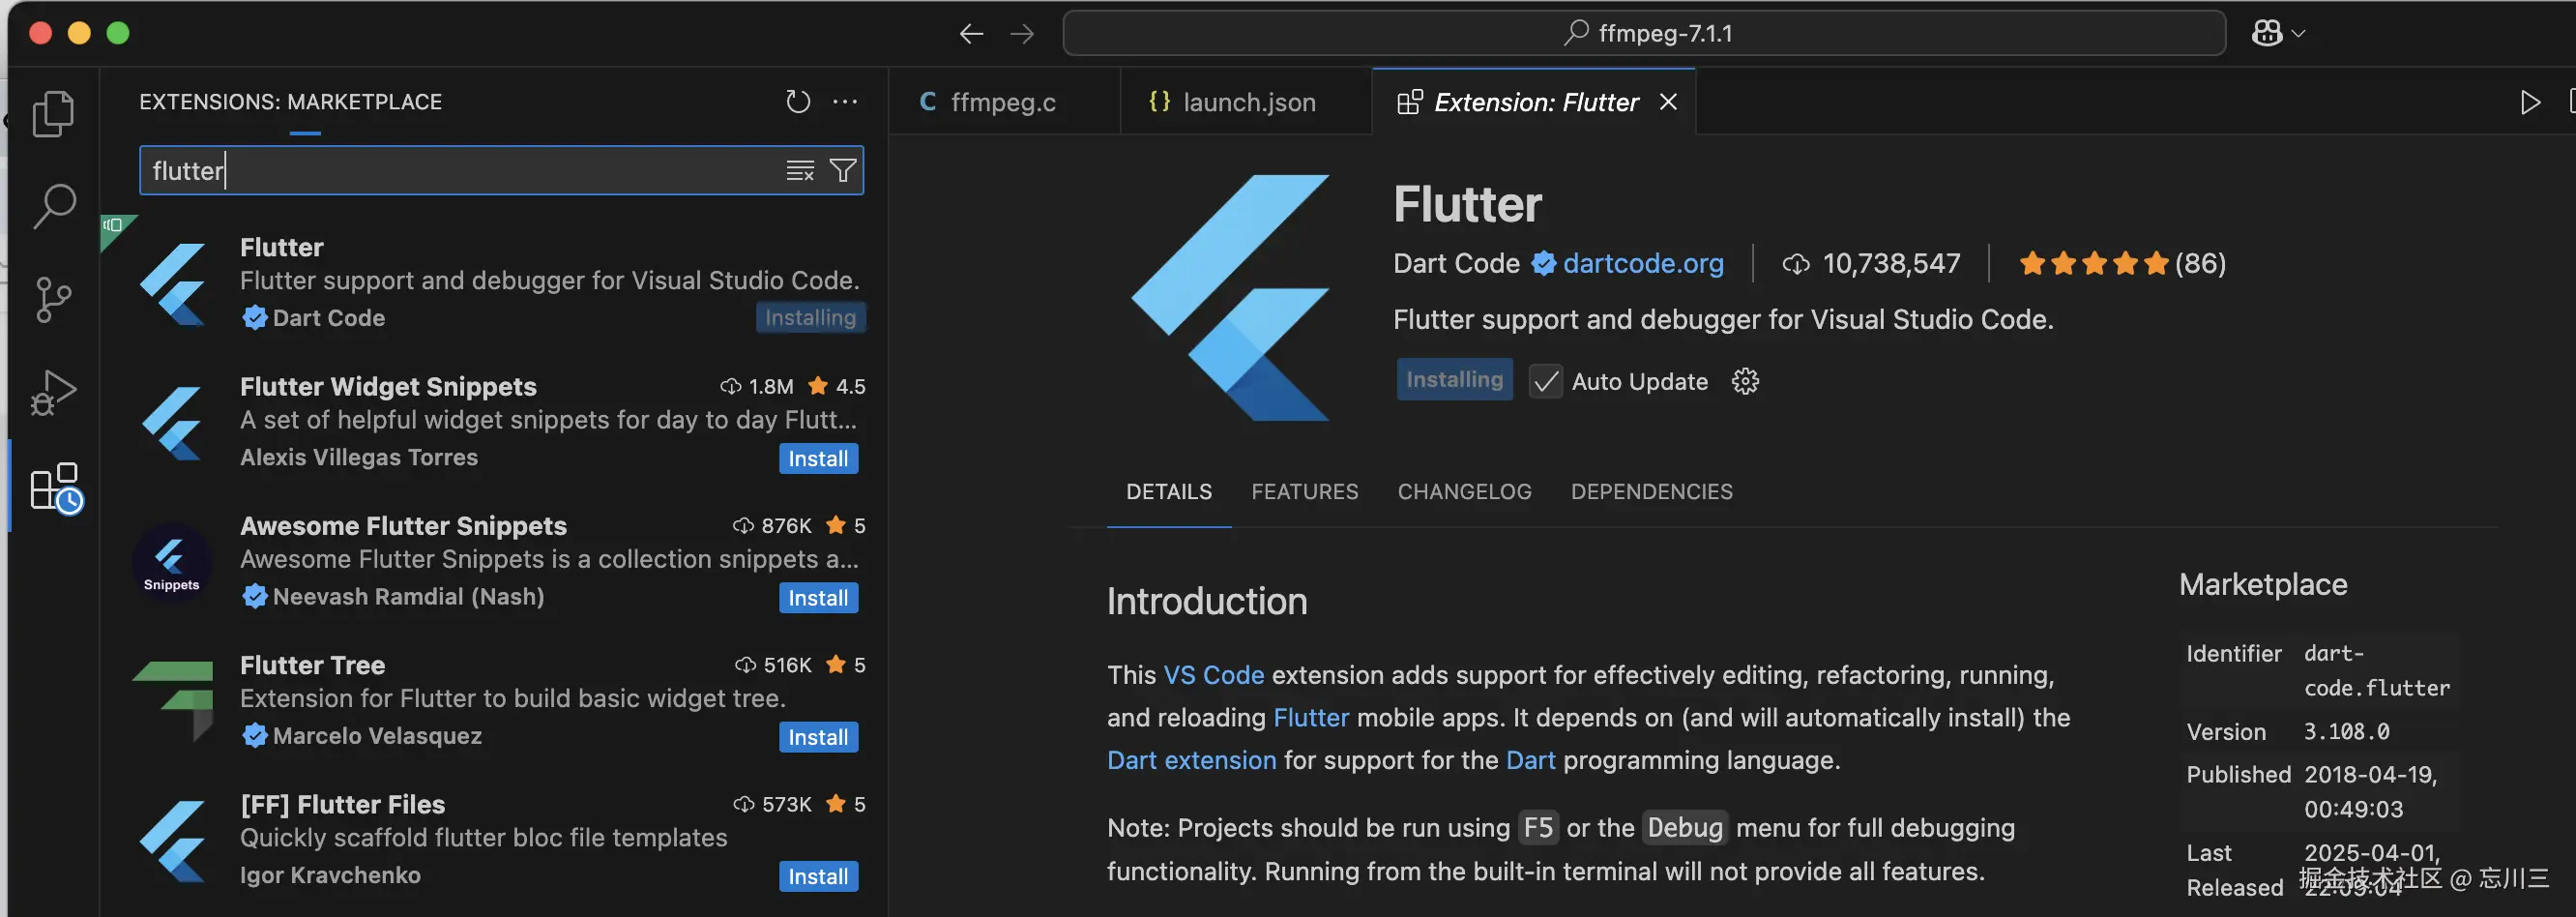
Task: Refresh the extensions marketplace list
Action: 798,102
